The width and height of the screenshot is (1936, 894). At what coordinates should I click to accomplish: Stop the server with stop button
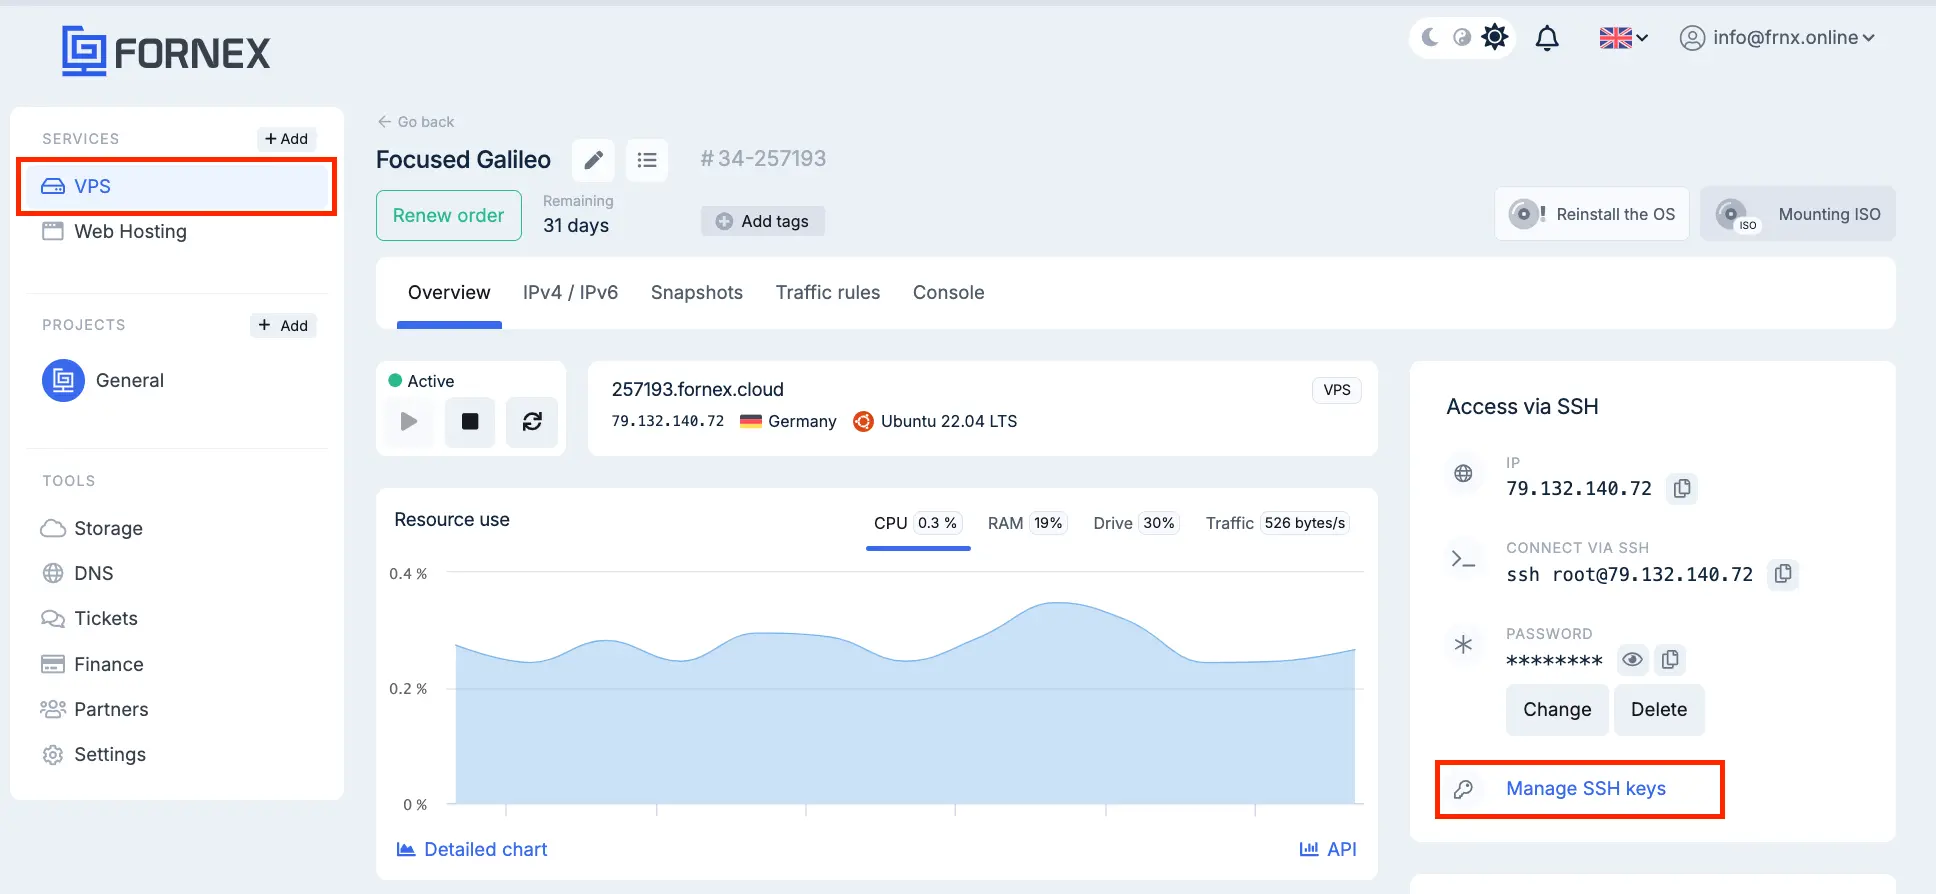click(470, 421)
